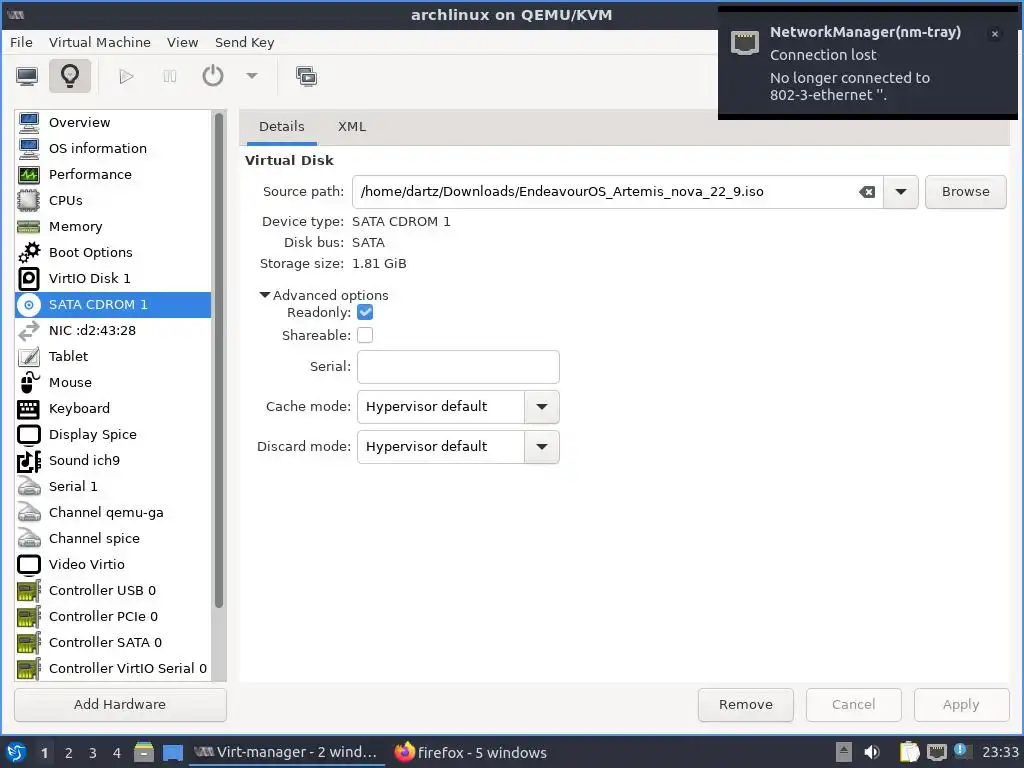Viewport: 1024px width, 768px height.
Task: Select NIC :d2:43:28 entry
Action: click(x=113, y=330)
